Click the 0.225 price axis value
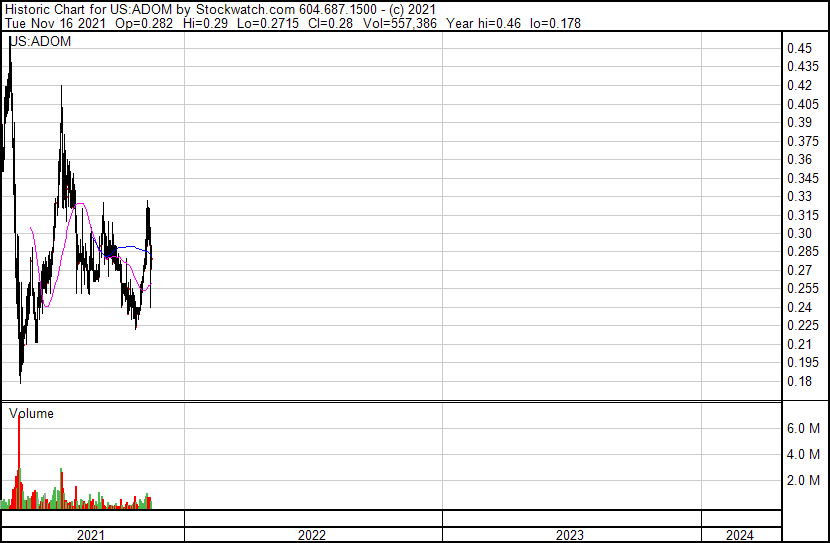830x543 pixels. pos(803,325)
